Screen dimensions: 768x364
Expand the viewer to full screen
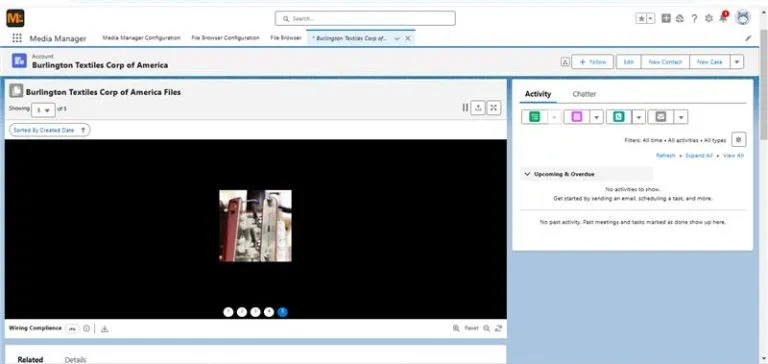coord(494,108)
